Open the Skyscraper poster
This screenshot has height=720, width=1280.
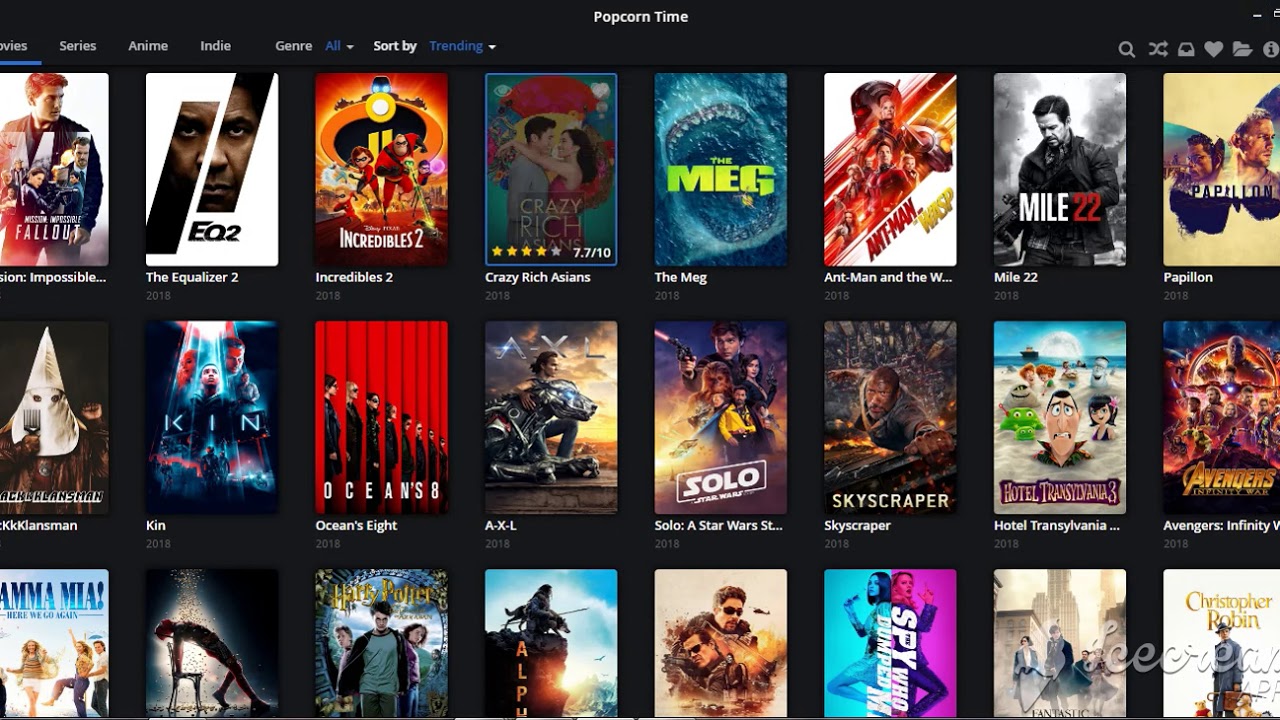890,418
